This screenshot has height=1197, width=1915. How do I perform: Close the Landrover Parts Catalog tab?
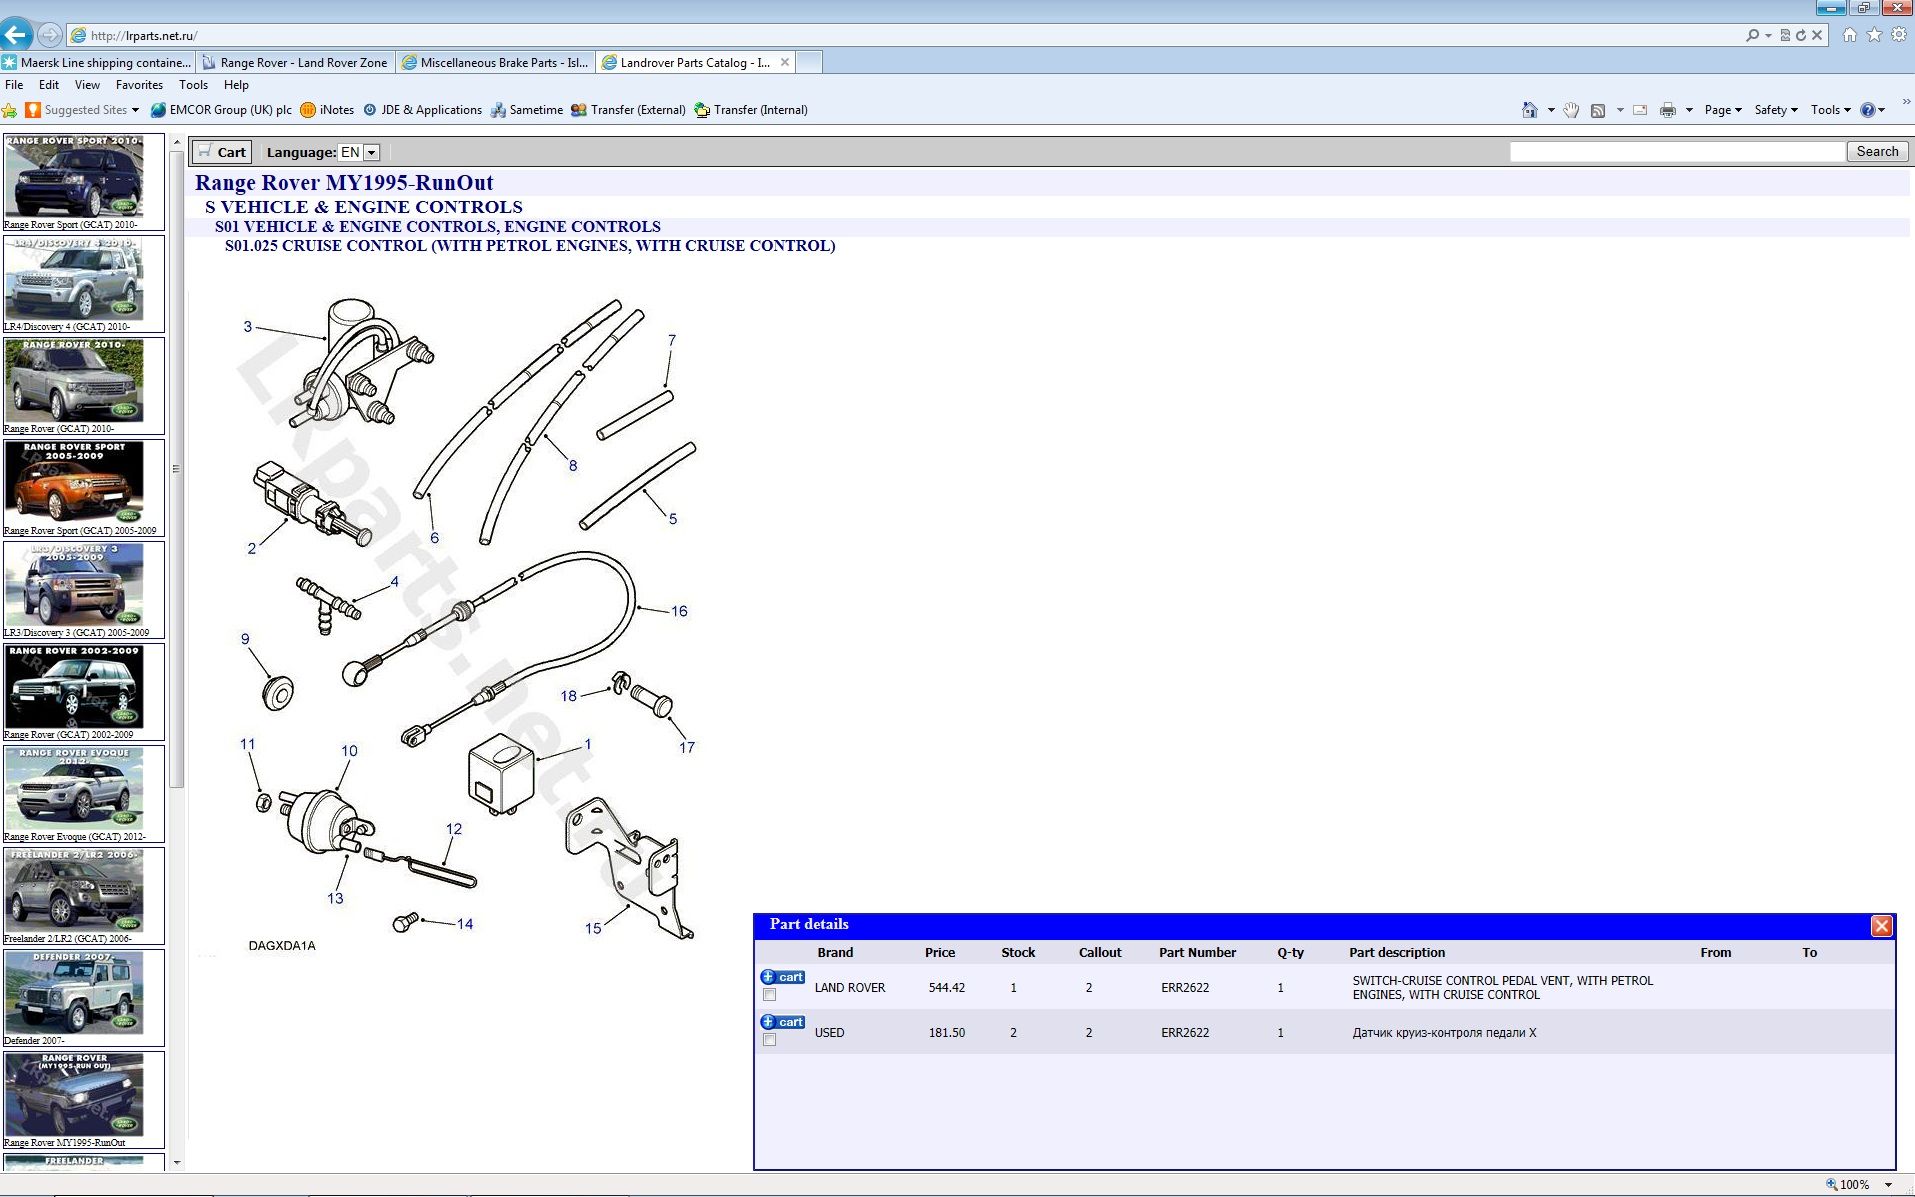click(785, 62)
